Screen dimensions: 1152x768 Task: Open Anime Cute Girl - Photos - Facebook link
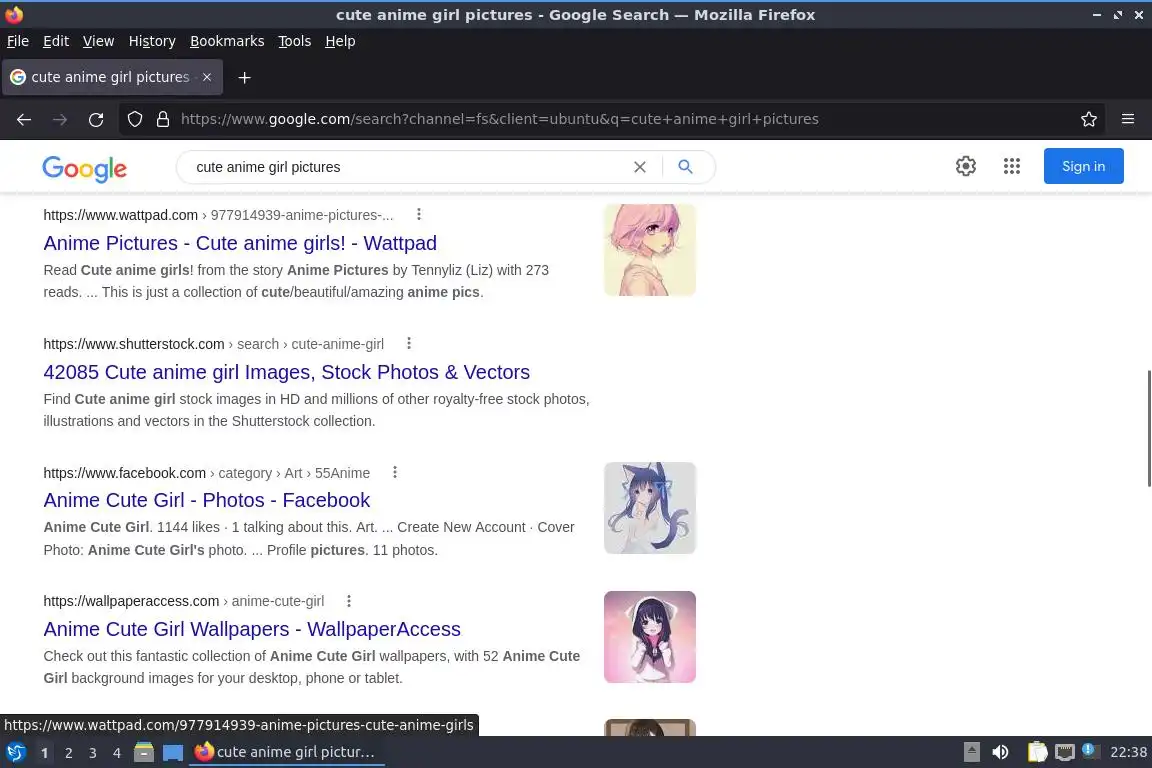[206, 500]
